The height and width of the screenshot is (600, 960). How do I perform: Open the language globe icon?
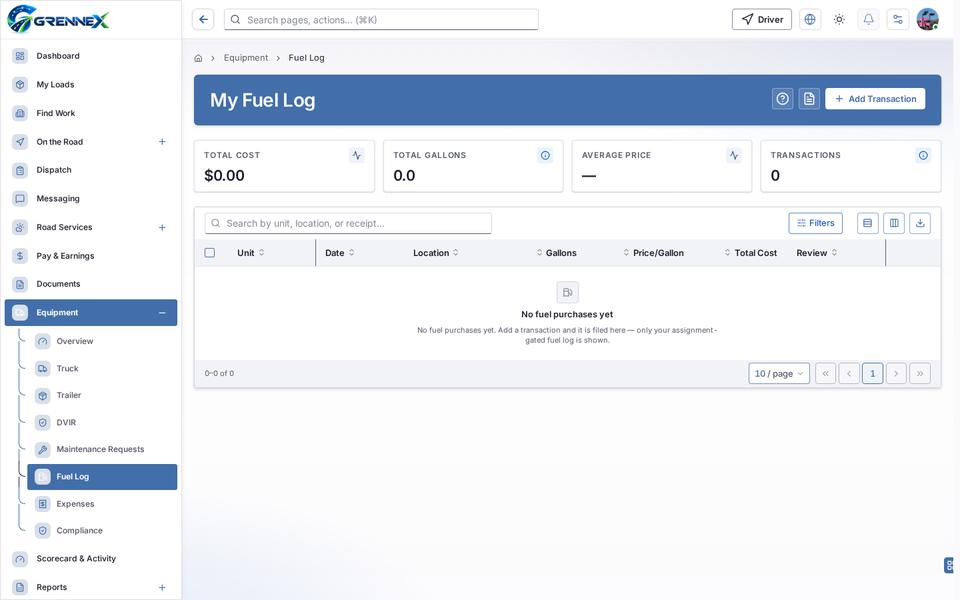pos(809,20)
